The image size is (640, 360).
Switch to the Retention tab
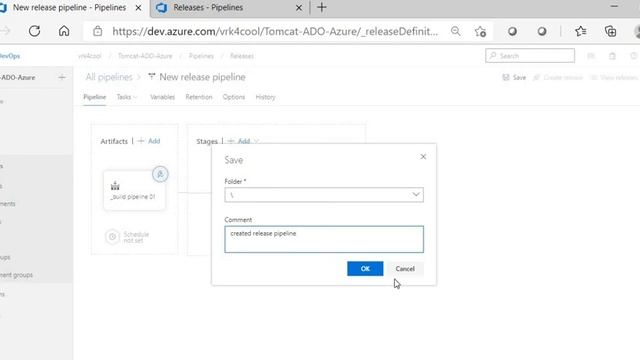(x=199, y=97)
